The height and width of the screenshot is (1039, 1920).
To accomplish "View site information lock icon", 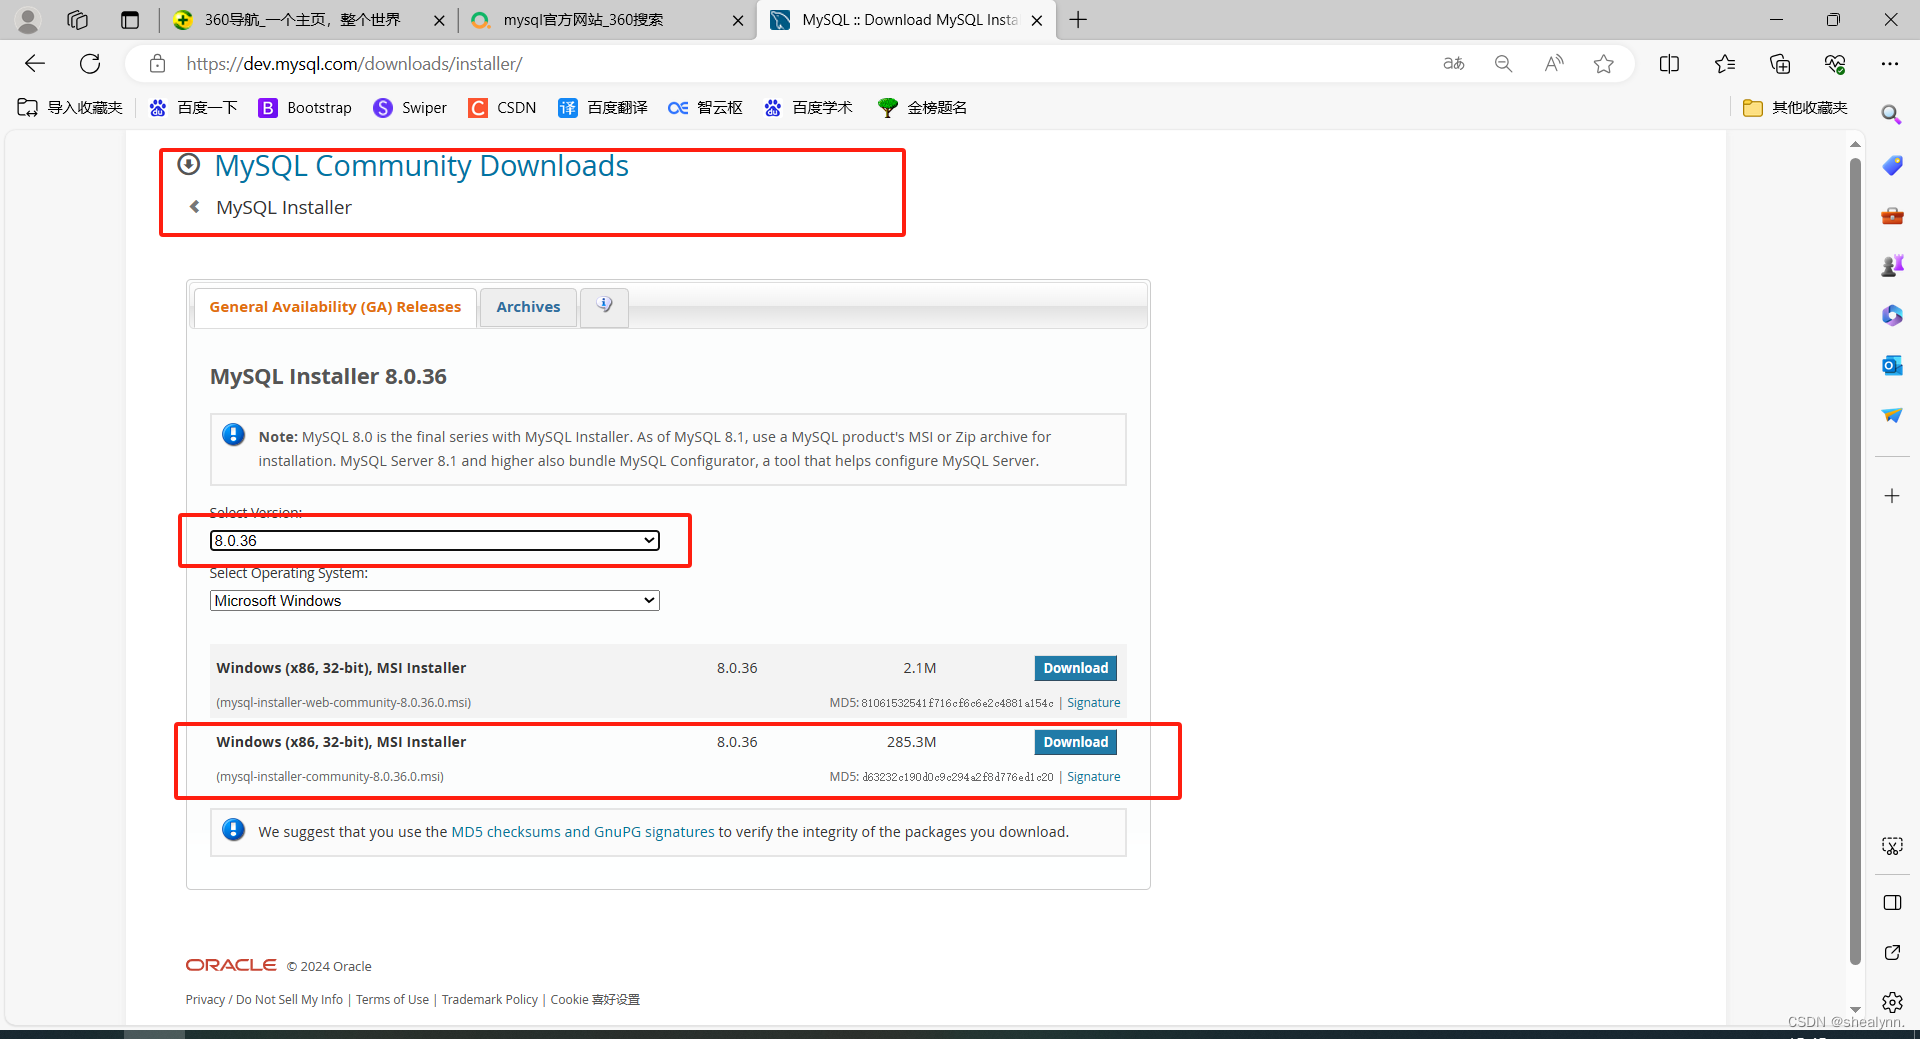I will click(157, 64).
